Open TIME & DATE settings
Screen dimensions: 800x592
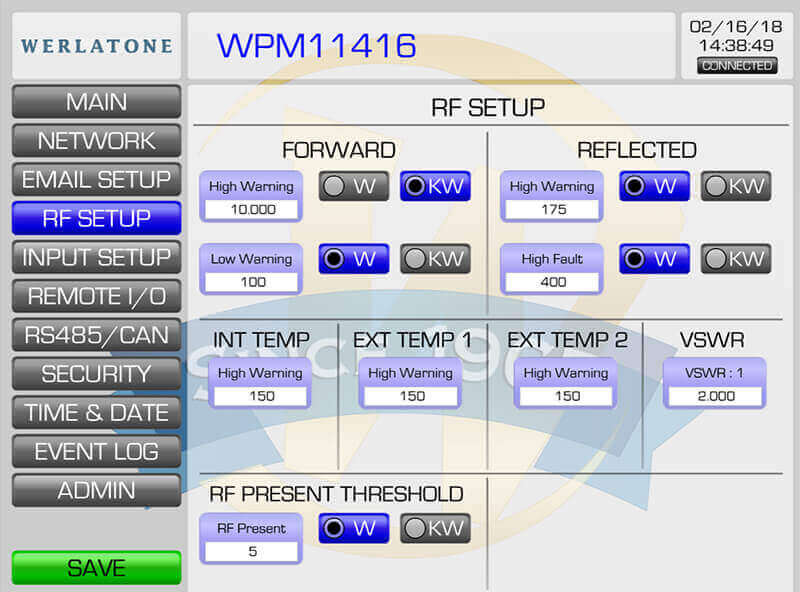(x=96, y=412)
